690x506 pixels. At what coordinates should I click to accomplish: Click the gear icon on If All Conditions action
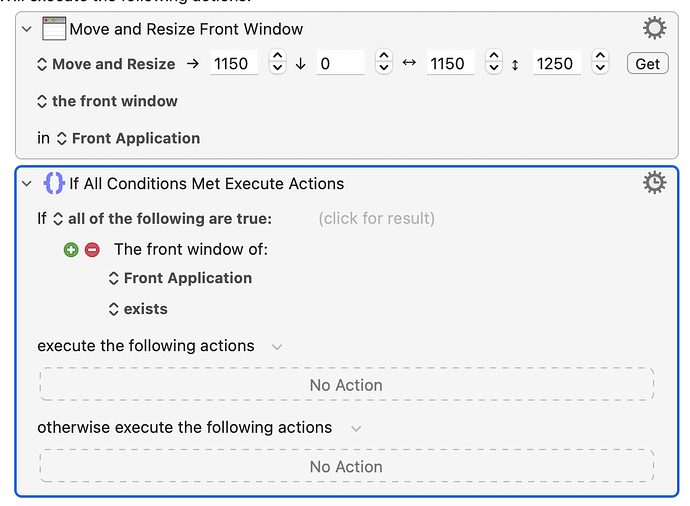coord(654,182)
